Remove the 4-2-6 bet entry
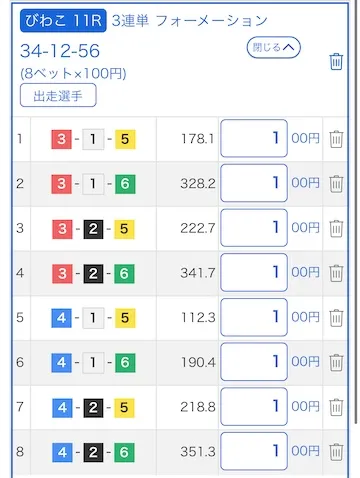The image size is (360, 478). click(336, 452)
